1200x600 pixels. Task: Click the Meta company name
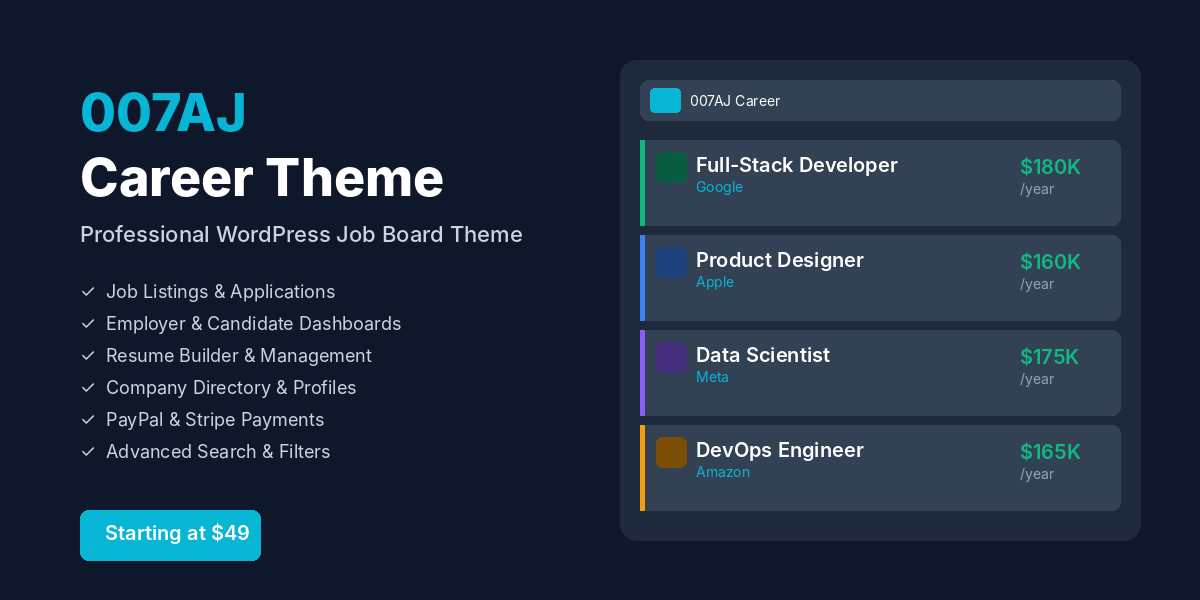coord(712,377)
